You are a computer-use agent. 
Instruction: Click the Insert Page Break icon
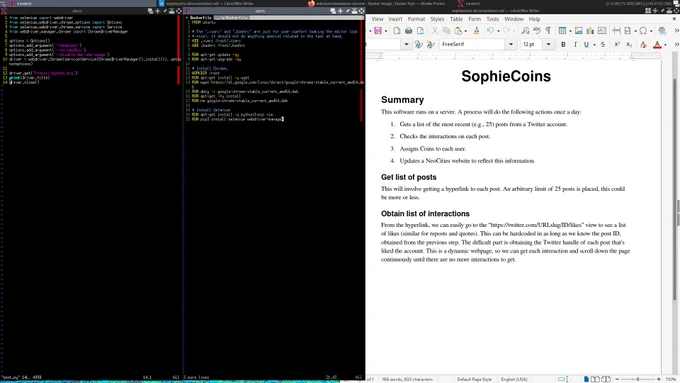coord(616,30)
